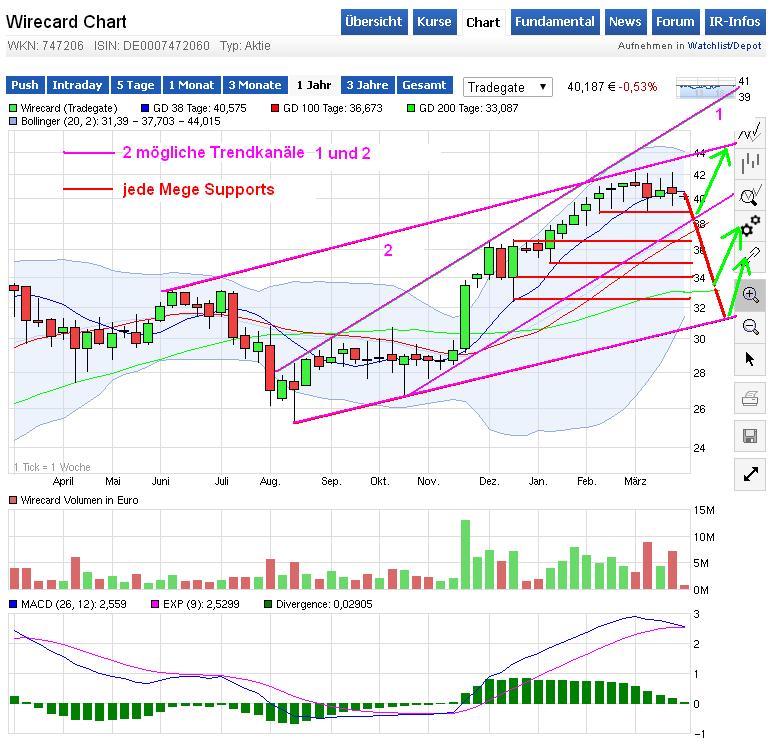Screen dimensions: 777x749
Task: Open the IR-Infos tab
Action: coord(734,22)
